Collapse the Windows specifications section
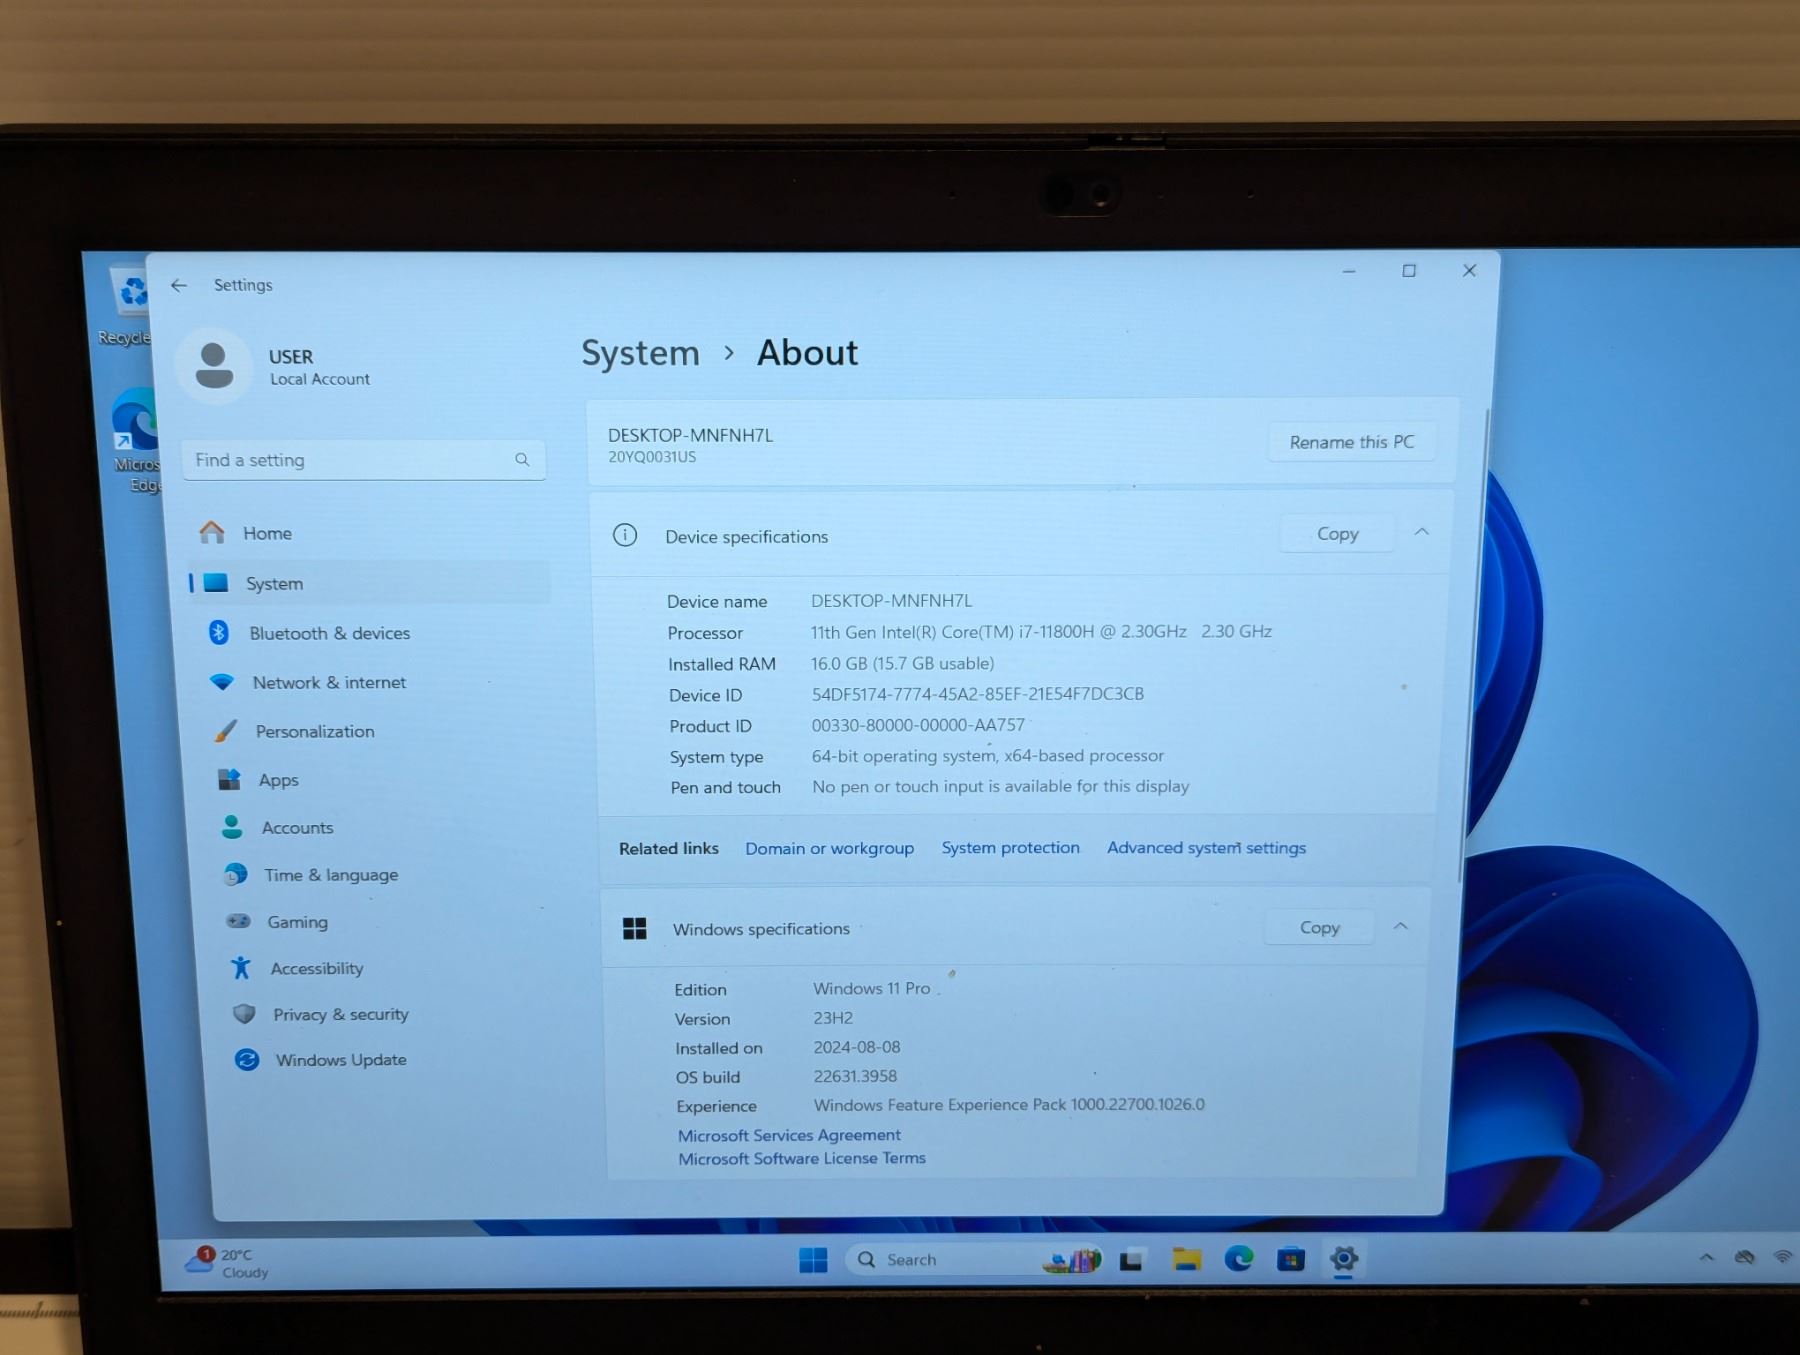 pos(1400,926)
